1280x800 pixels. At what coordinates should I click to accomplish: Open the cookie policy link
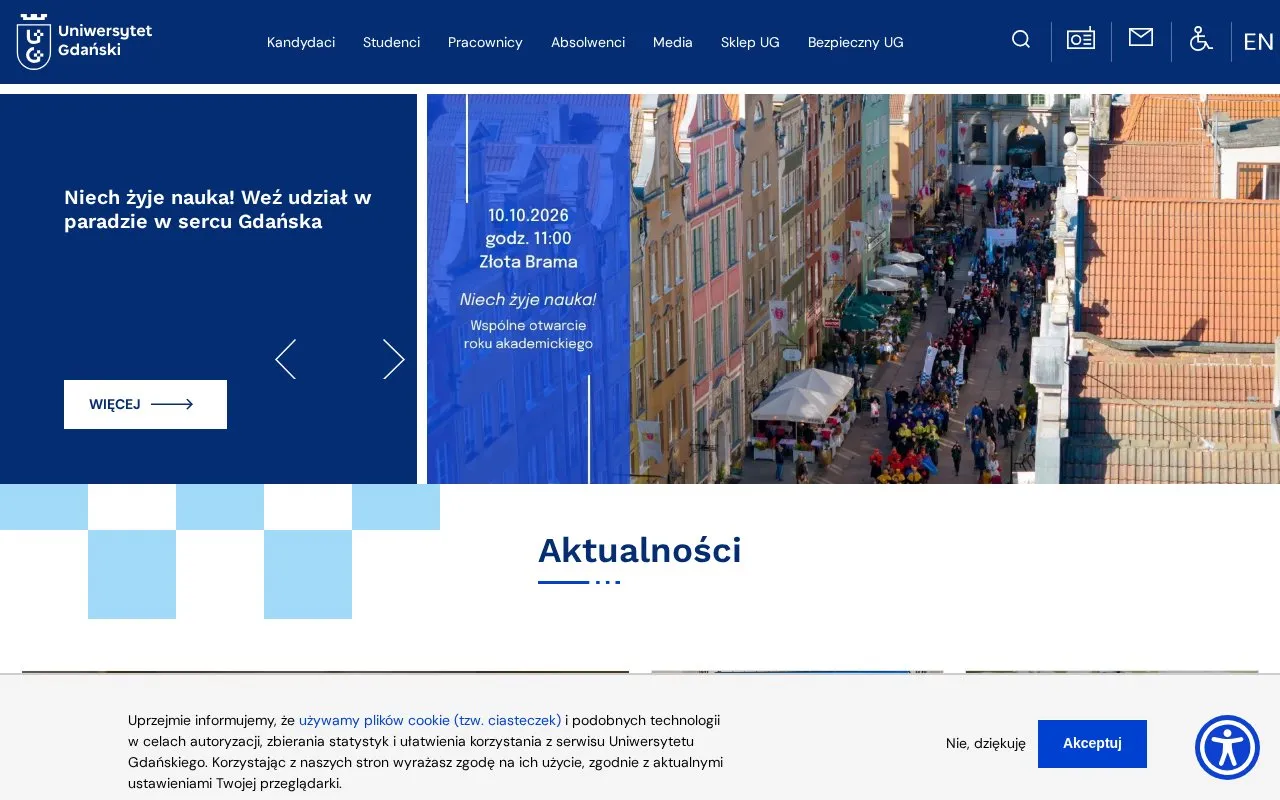[430, 720]
